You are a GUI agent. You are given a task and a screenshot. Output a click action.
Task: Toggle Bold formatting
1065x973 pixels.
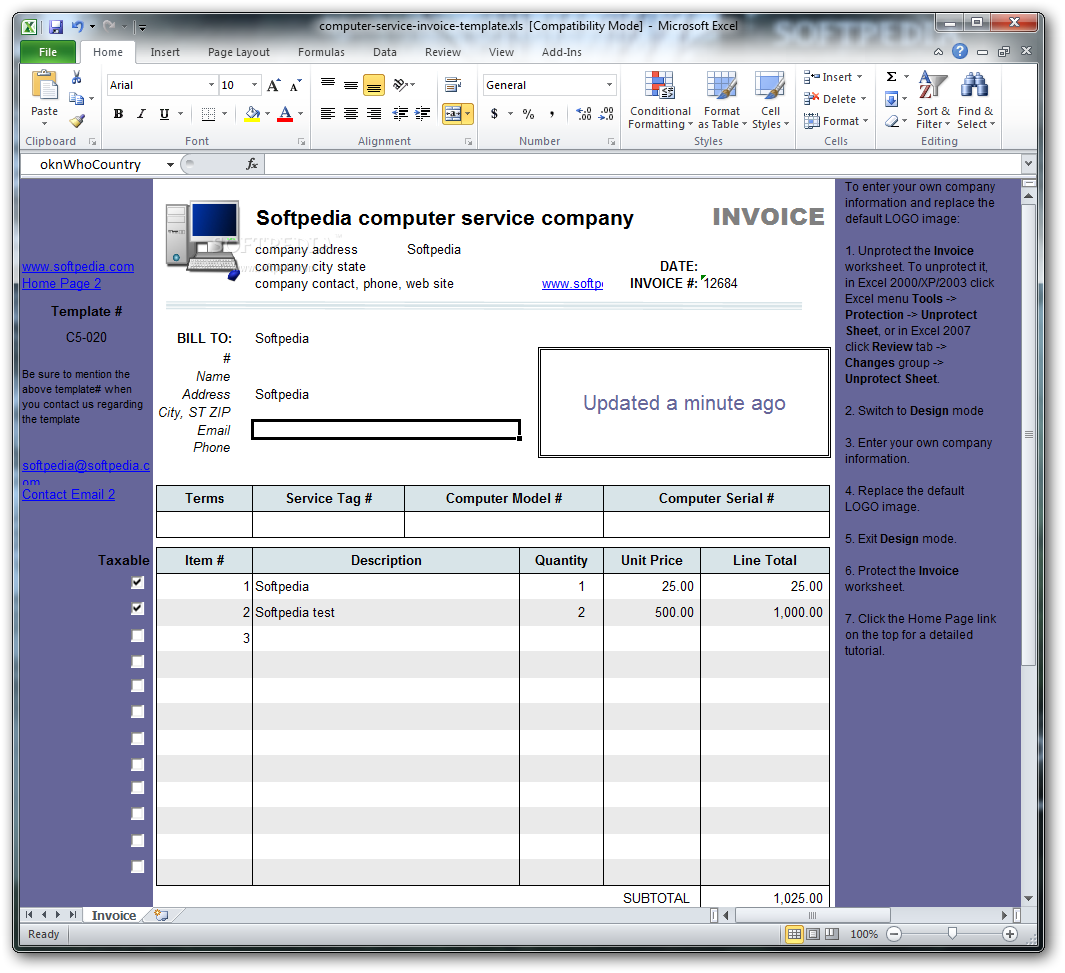[118, 114]
